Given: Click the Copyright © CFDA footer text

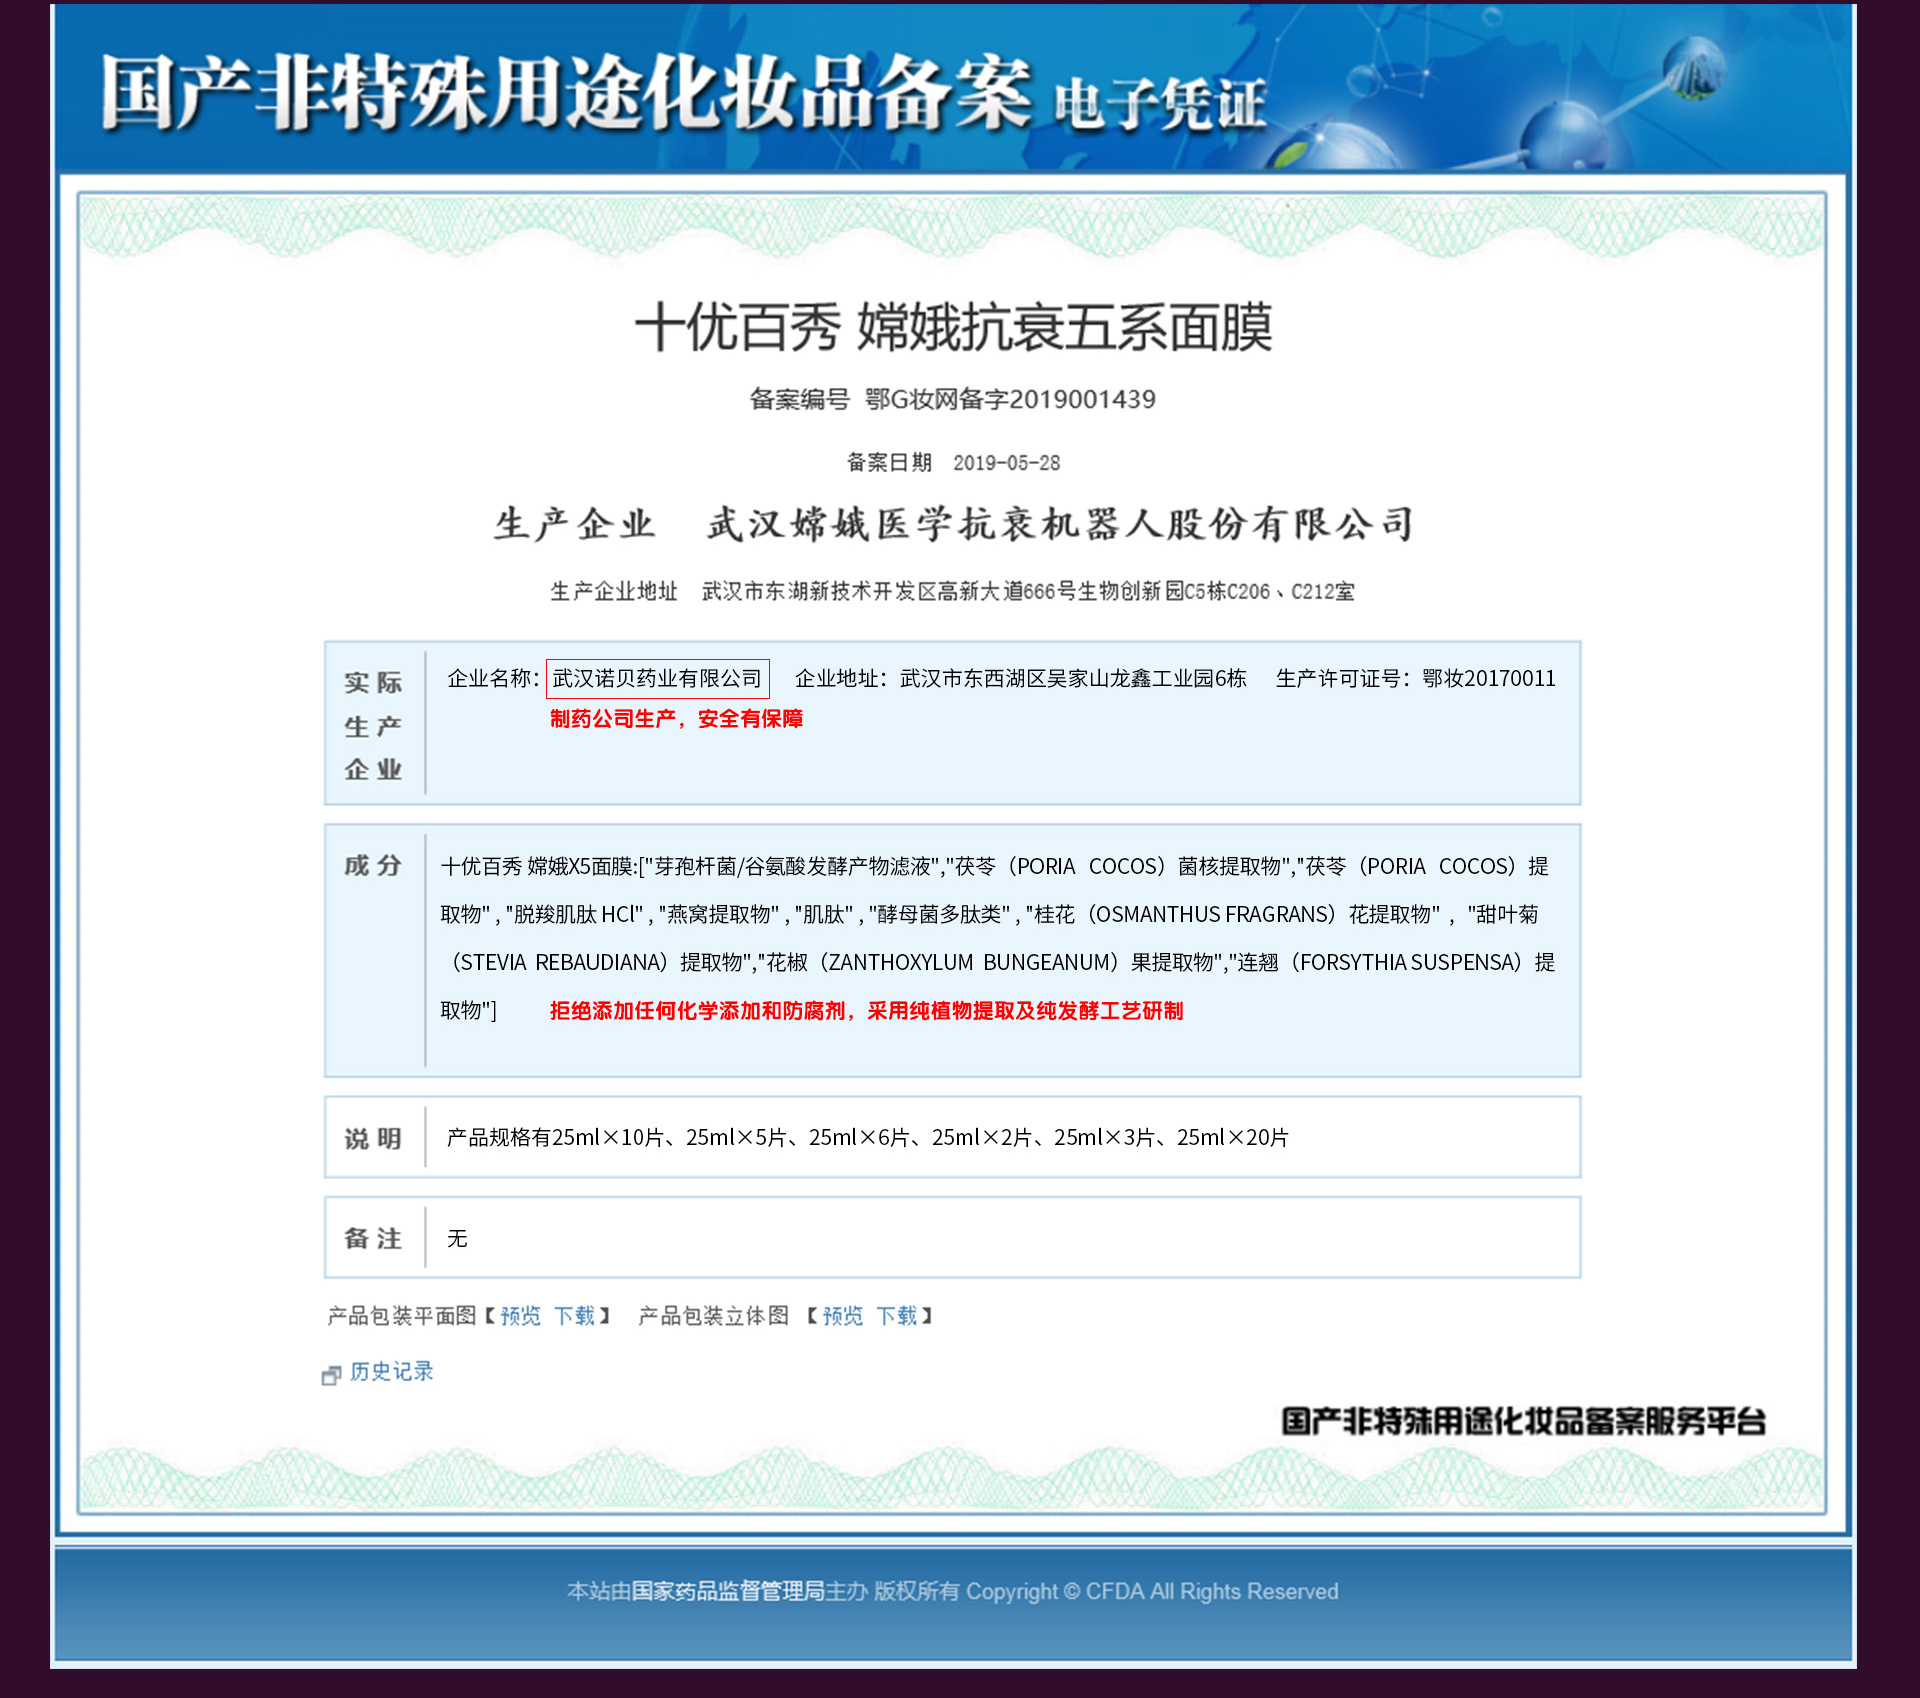Looking at the screenshot, I should click(x=1151, y=1591).
